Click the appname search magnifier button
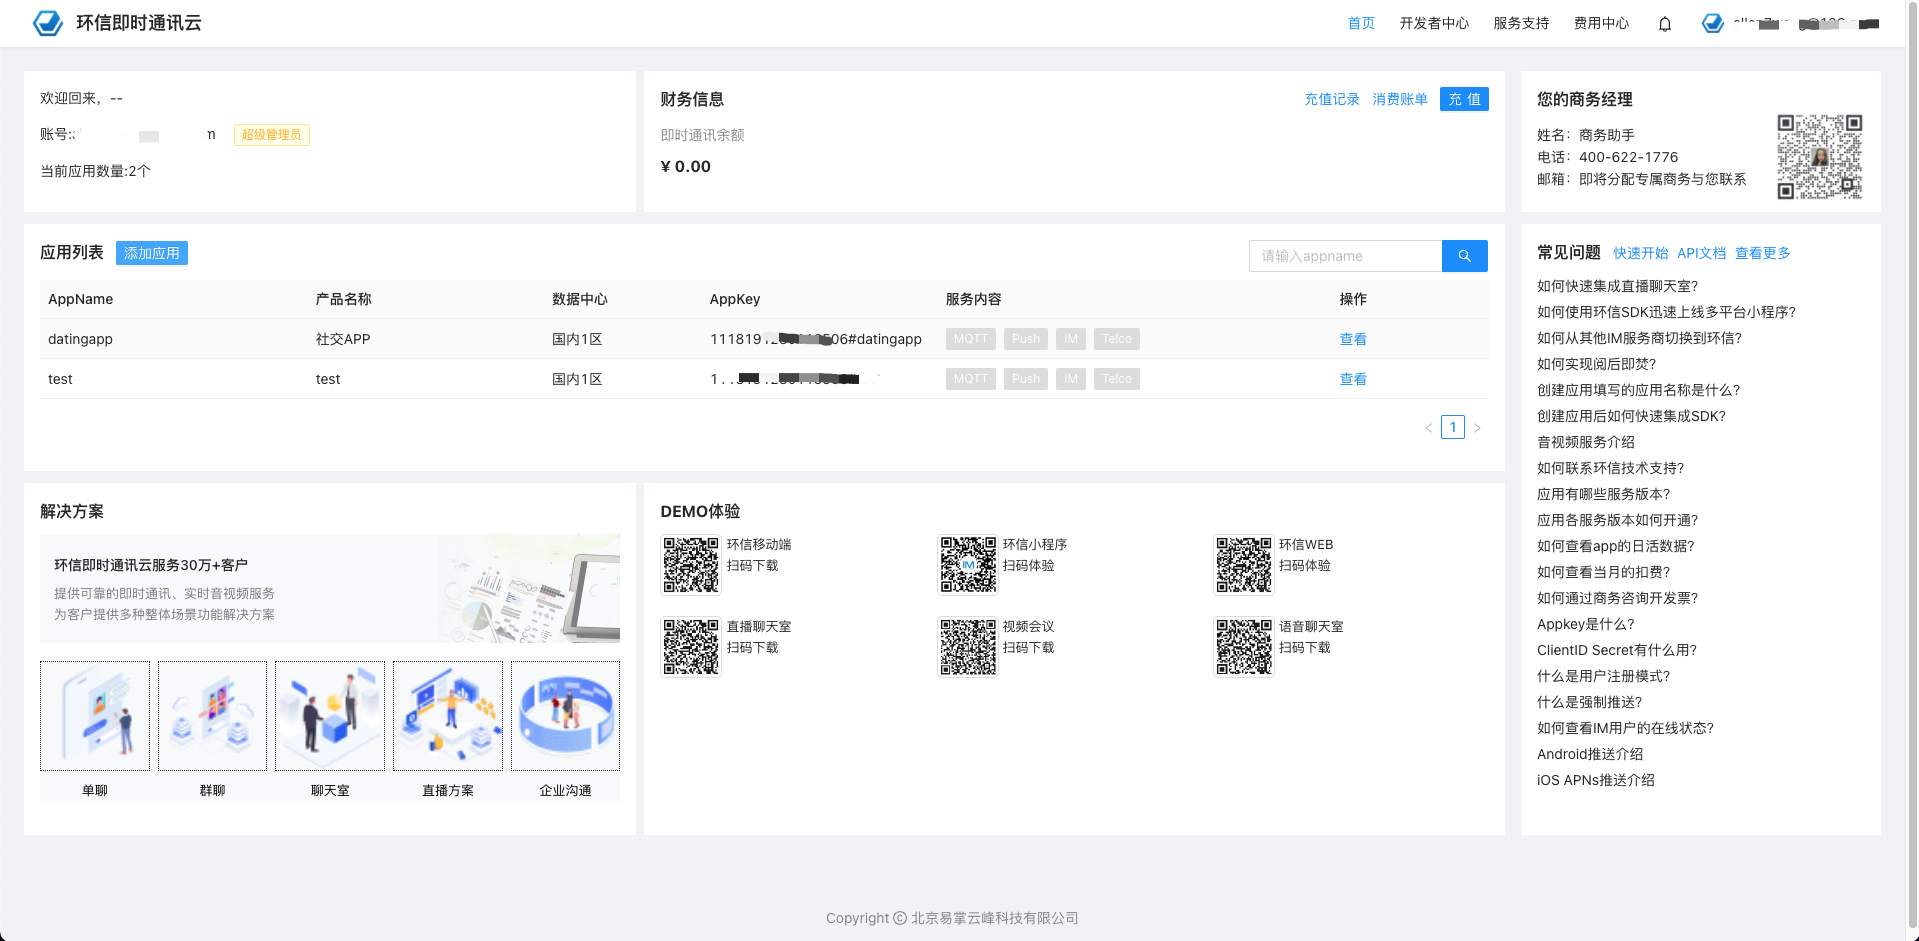Viewport: 1919px width, 941px height. [x=1465, y=256]
